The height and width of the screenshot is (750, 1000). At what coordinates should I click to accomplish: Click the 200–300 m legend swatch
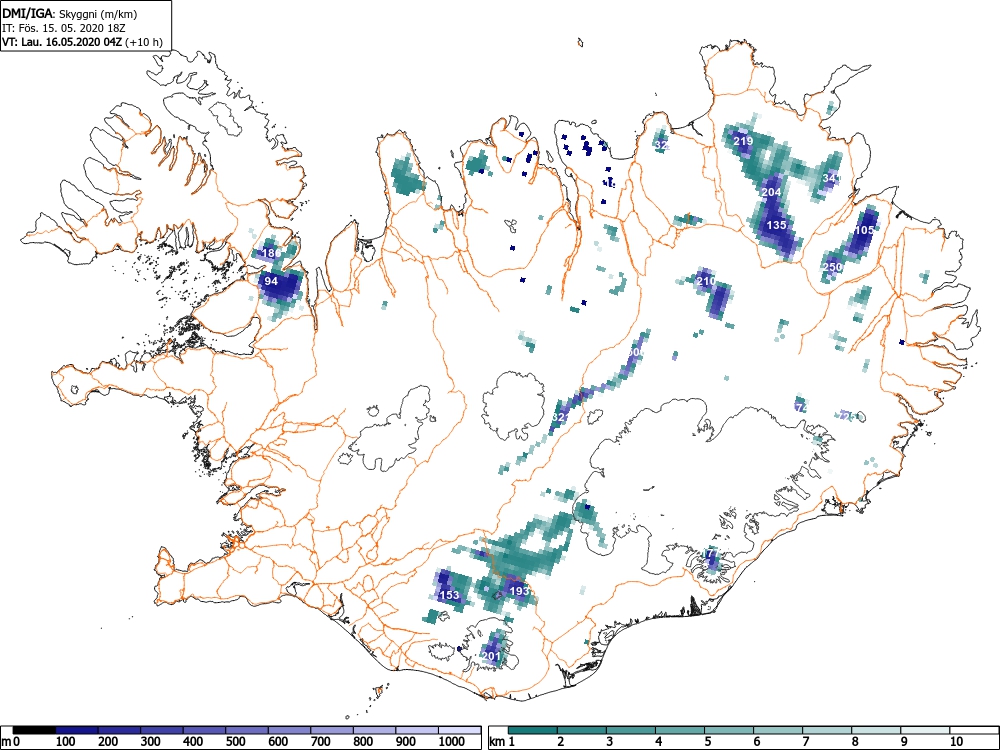119,731
